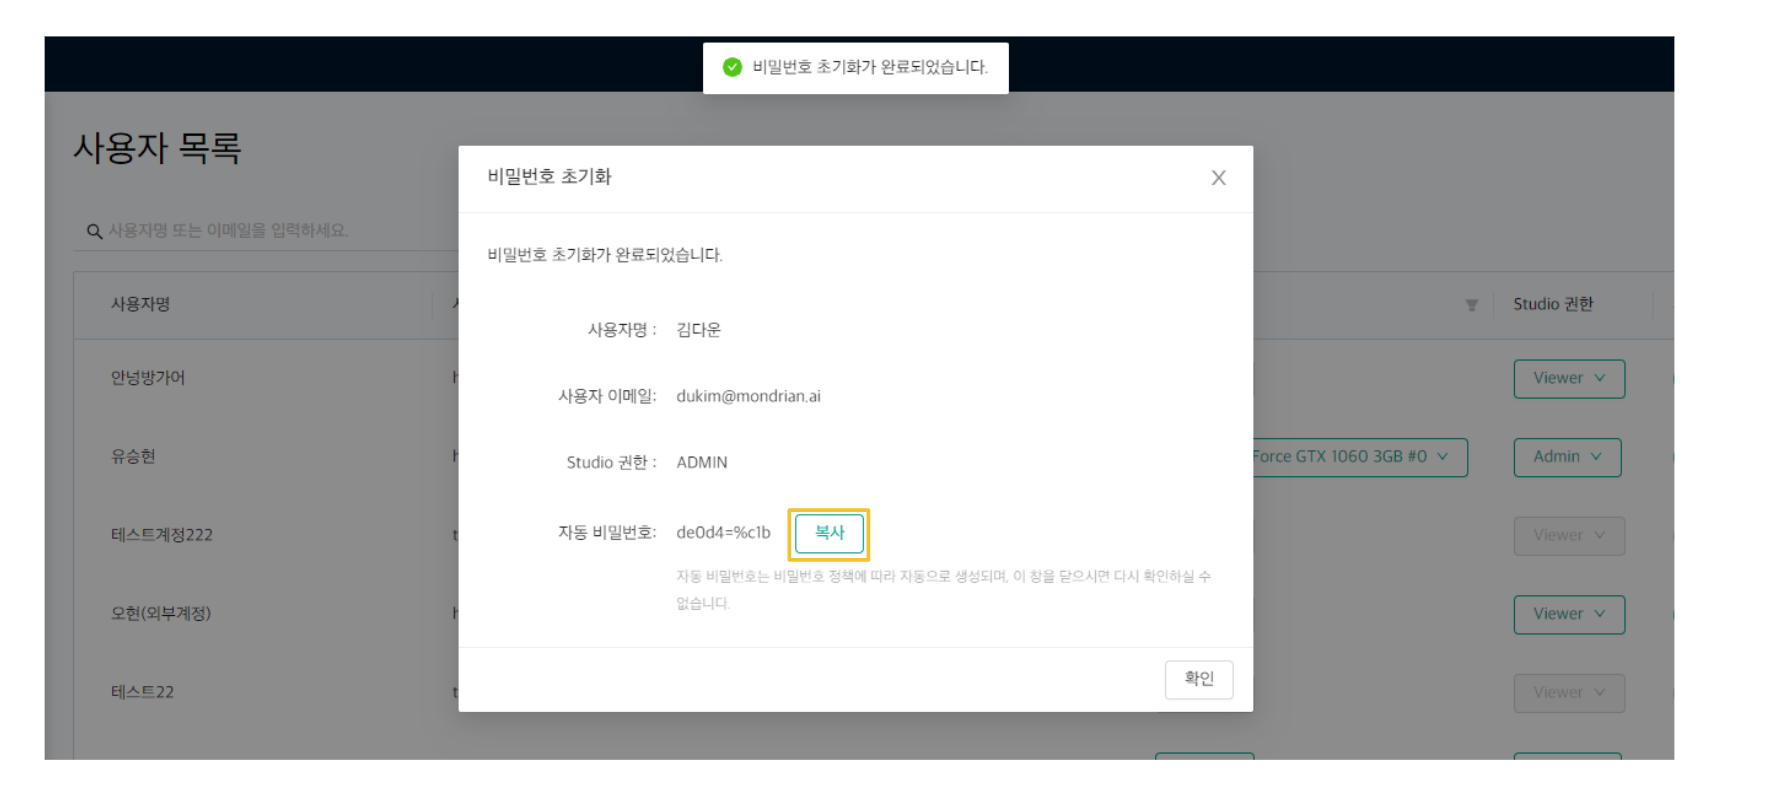Click the green check icon in toast
Screen dimensions: 1774x812
click(732, 67)
